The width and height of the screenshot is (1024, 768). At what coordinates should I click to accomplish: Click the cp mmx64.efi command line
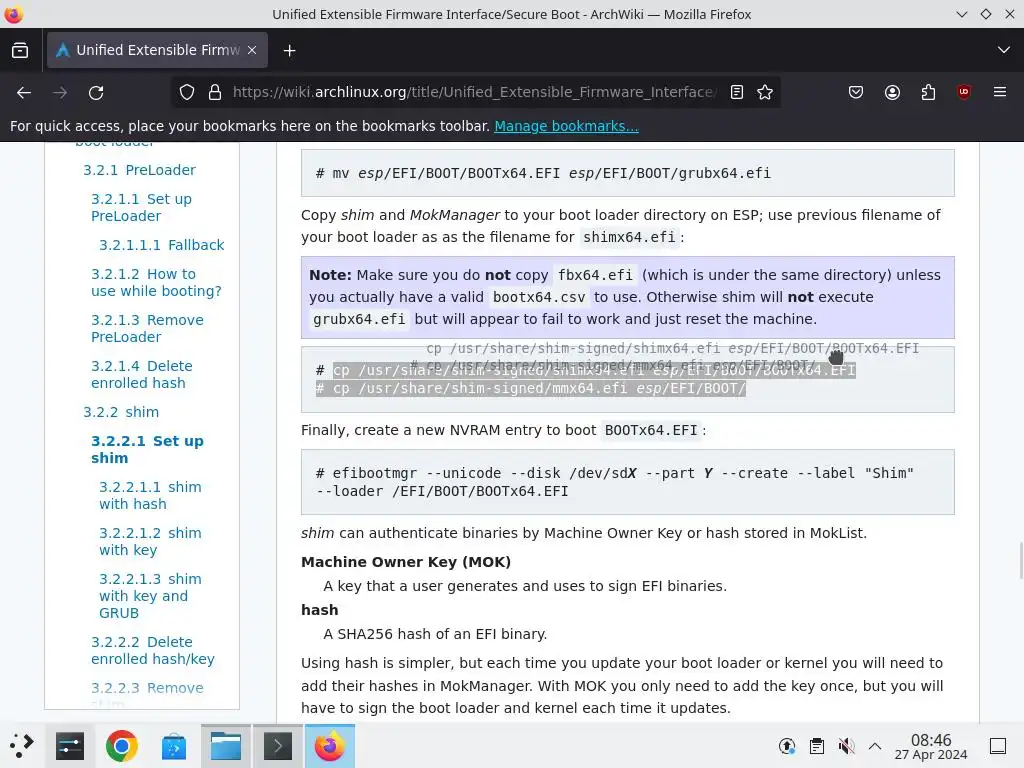tap(530, 389)
